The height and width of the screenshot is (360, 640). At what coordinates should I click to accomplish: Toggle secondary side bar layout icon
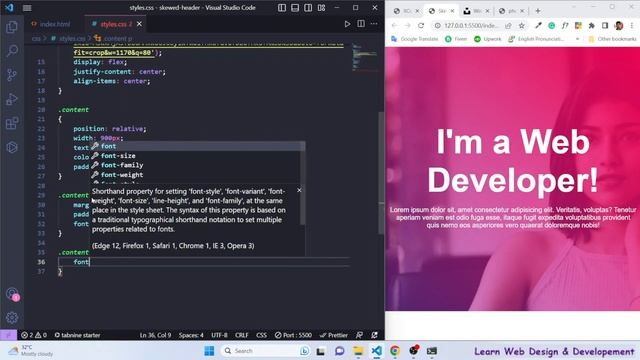click(x=308, y=8)
